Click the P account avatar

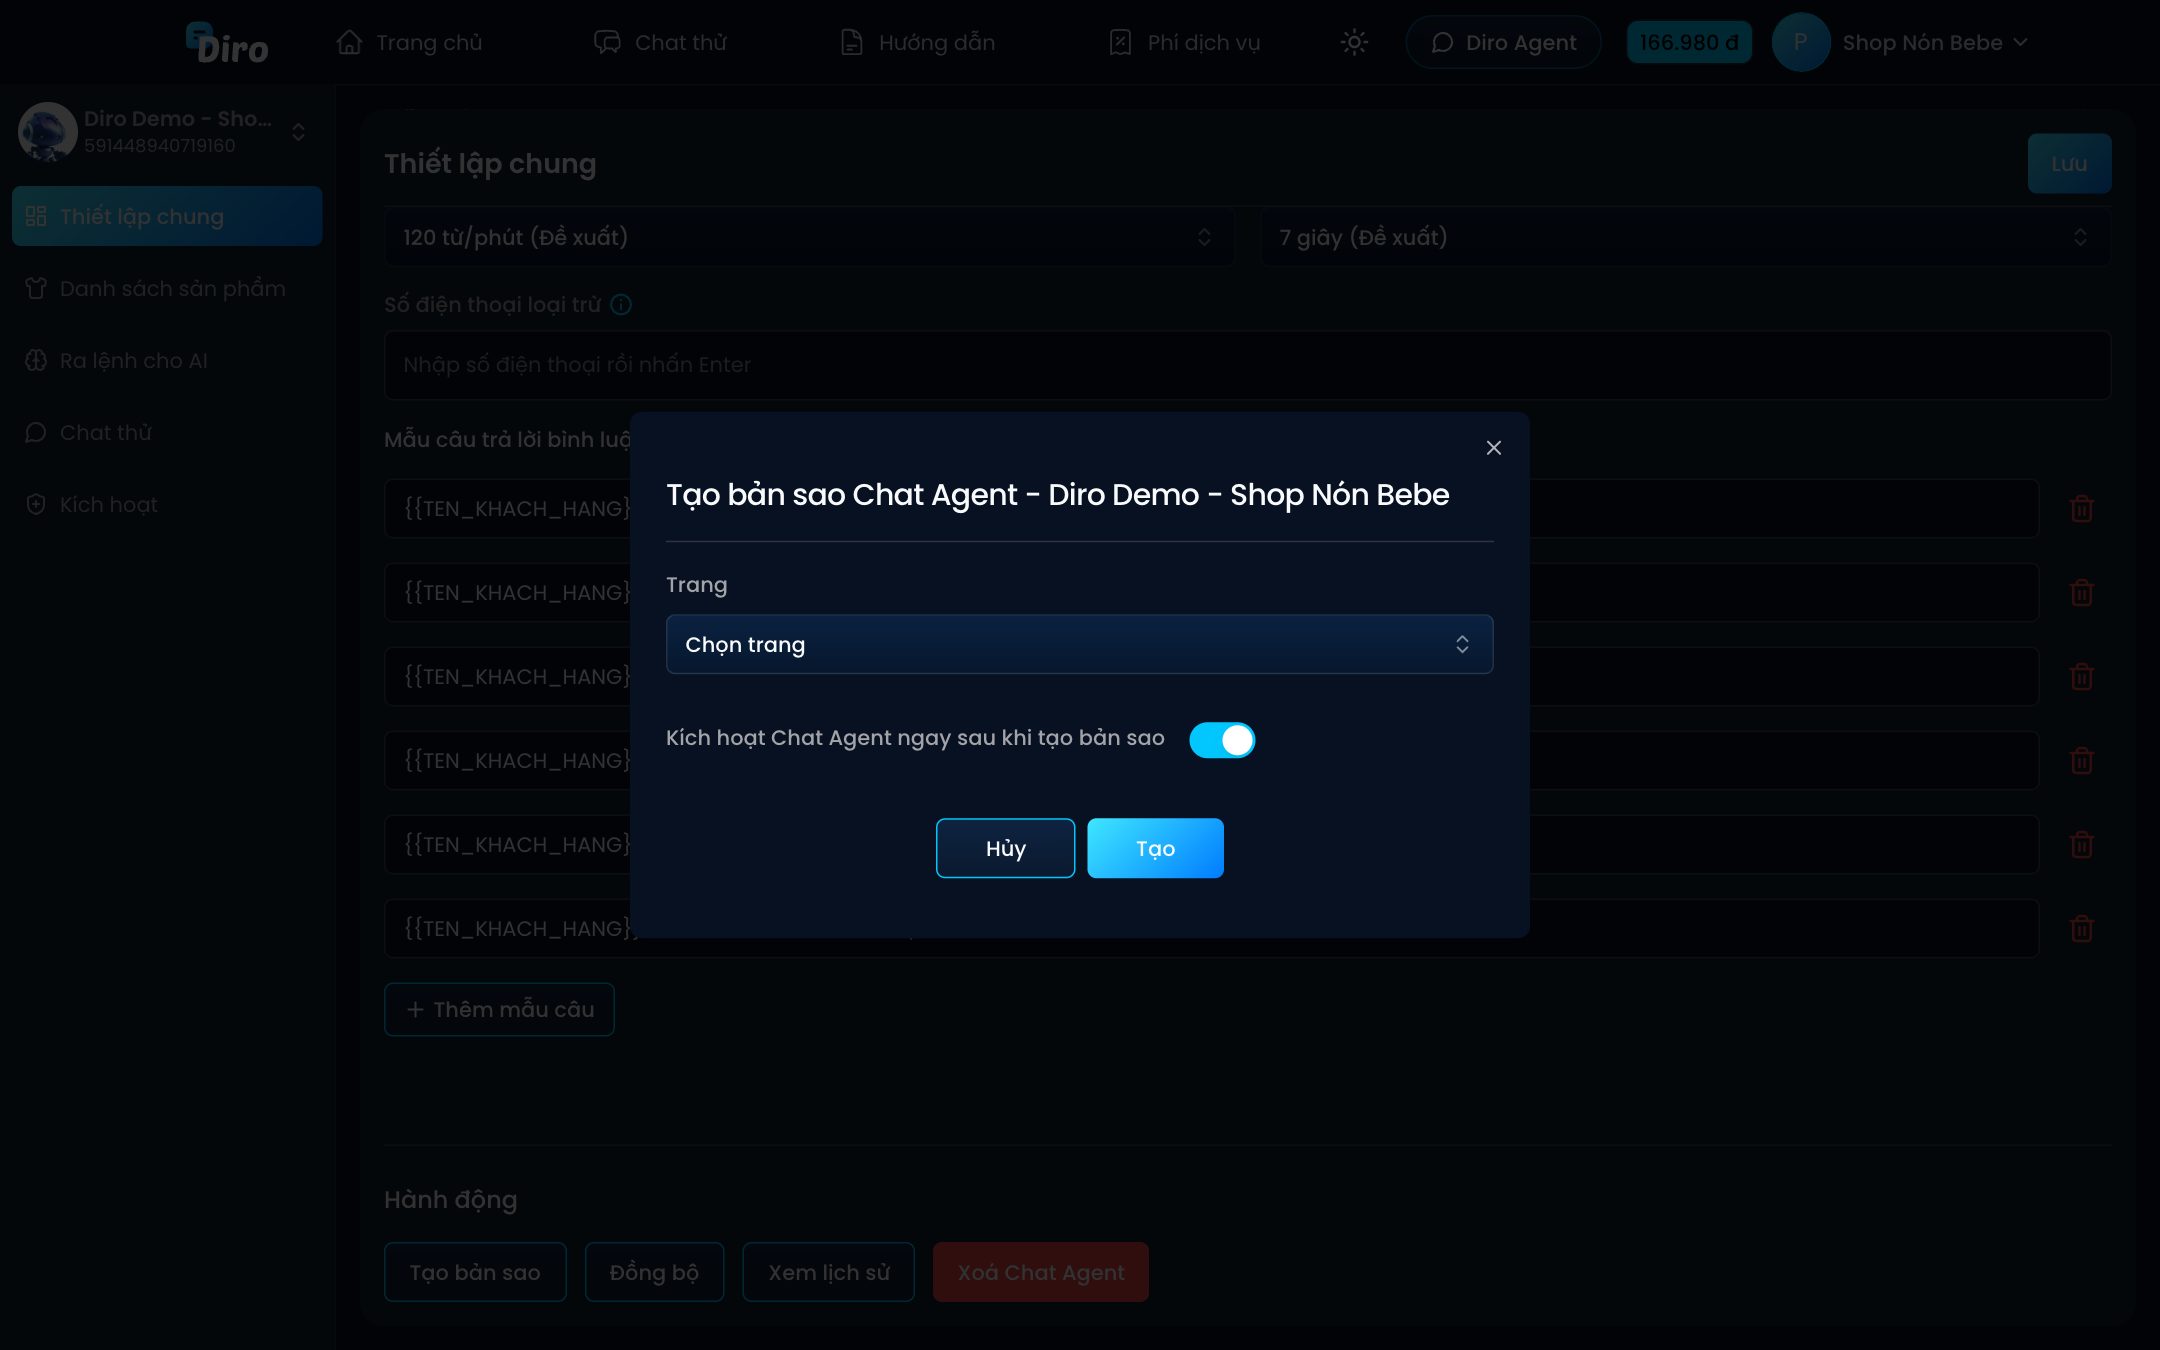coord(1800,42)
